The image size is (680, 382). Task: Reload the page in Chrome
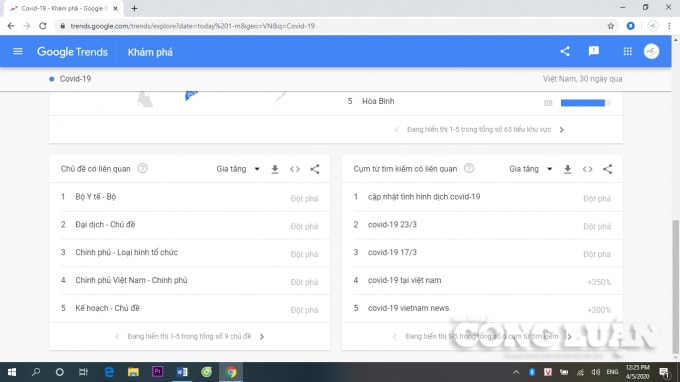pyautogui.click(x=42, y=26)
